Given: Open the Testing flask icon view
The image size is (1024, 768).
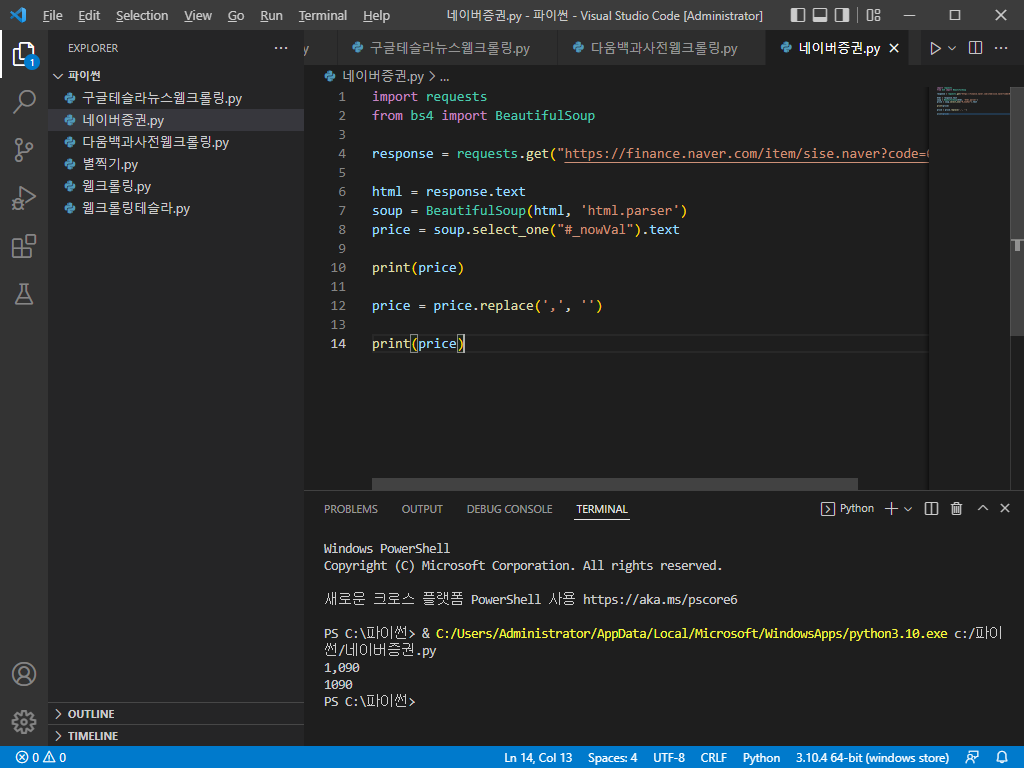Looking at the screenshot, I should (24, 294).
